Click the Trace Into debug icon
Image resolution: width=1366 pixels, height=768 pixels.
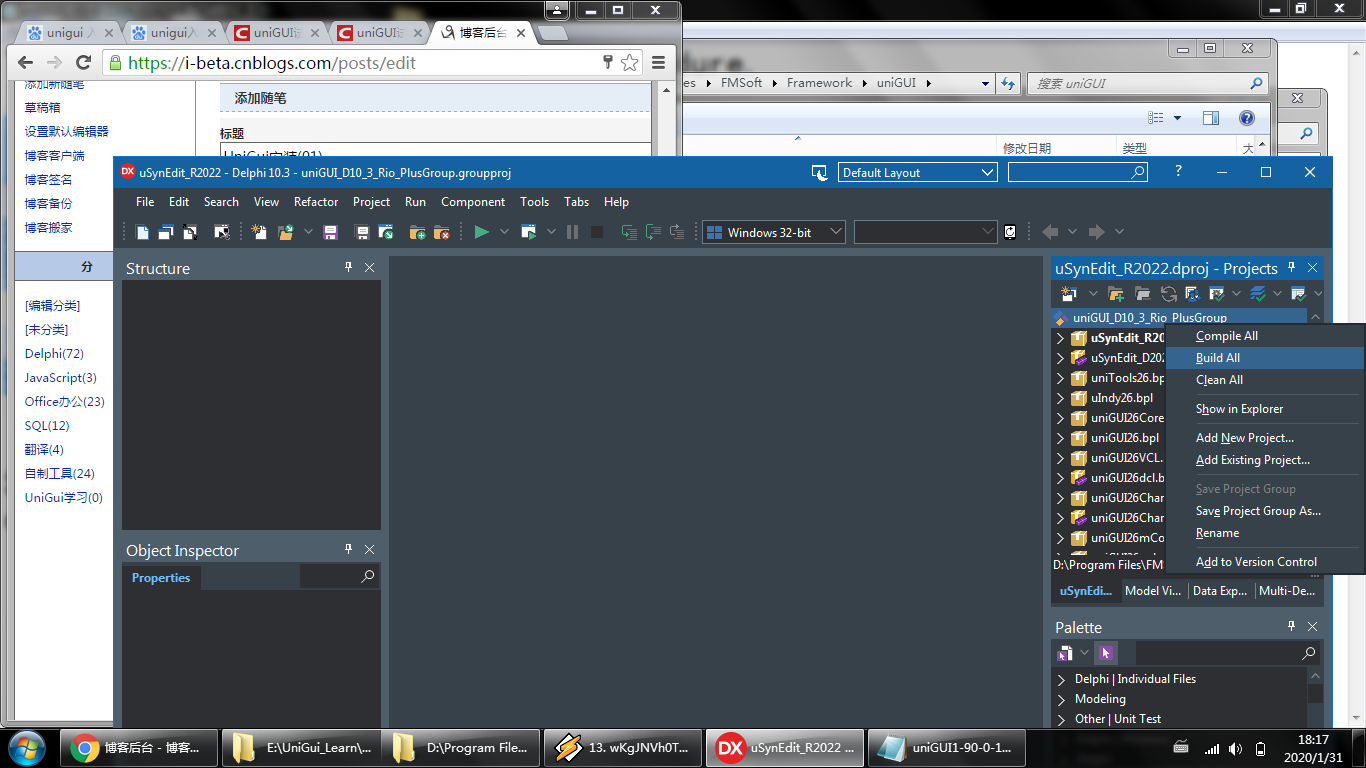629,232
